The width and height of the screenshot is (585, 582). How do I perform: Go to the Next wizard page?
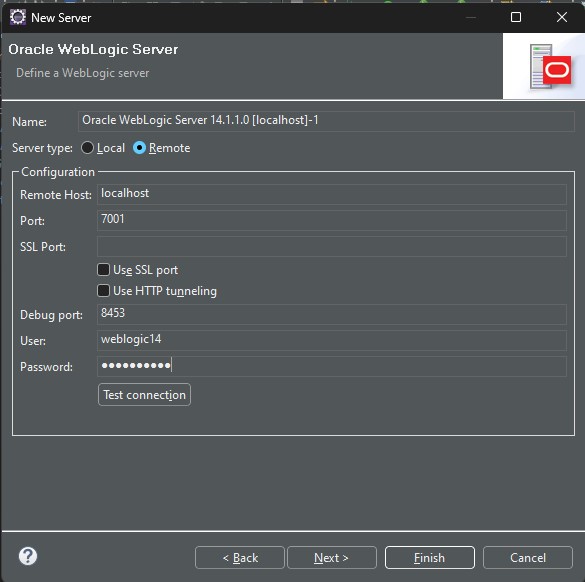click(x=332, y=558)
